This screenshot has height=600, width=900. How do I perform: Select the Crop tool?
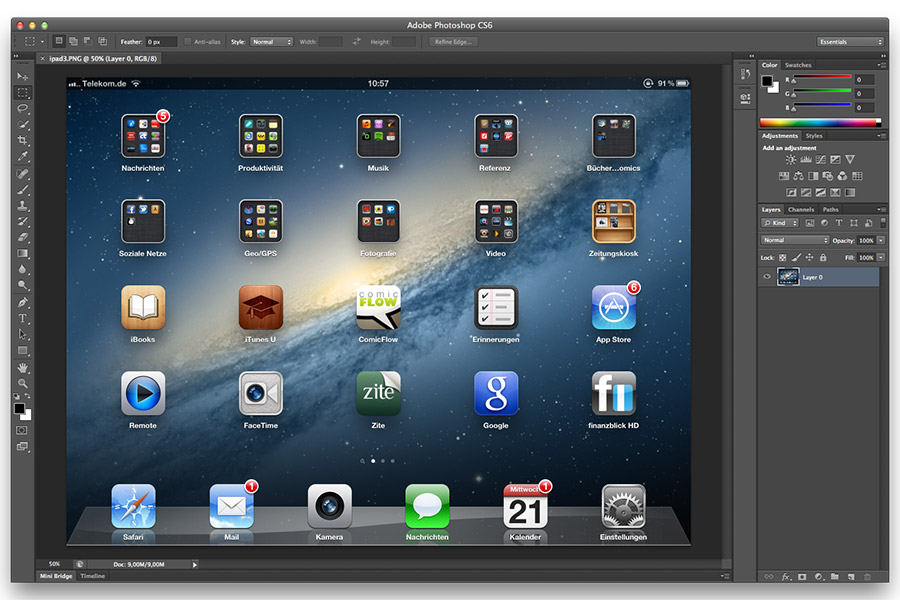tap(22, 140)
